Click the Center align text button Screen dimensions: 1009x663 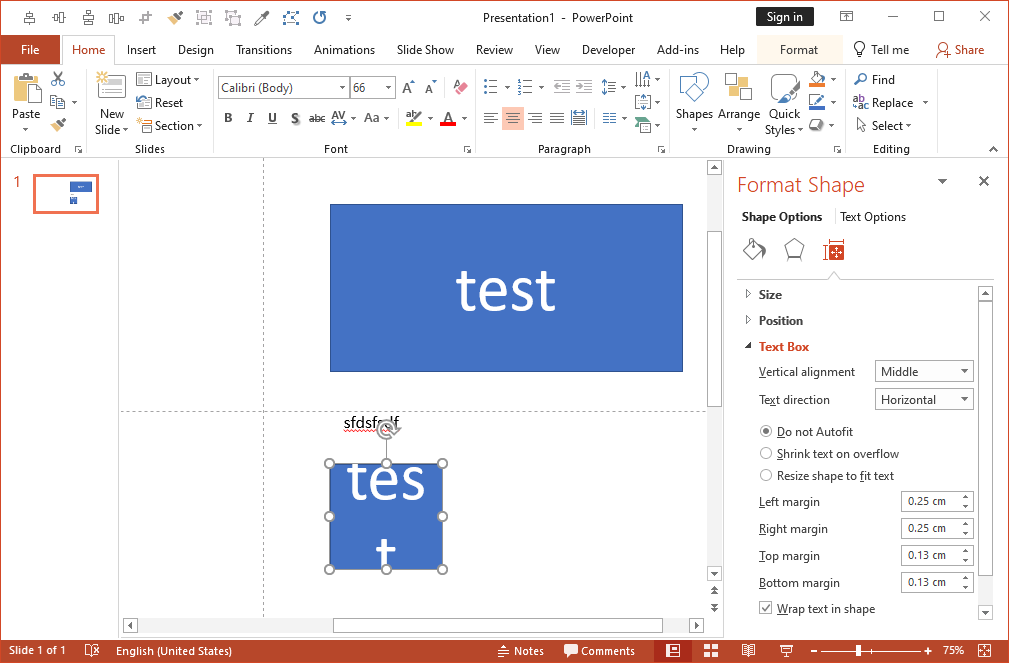point(513,118)
